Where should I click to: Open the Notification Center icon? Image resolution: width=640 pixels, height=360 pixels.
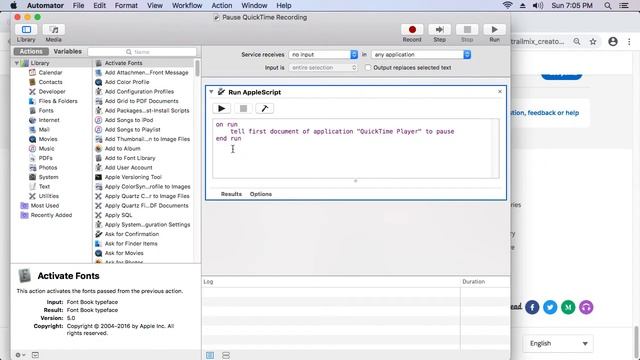(624, 5)
